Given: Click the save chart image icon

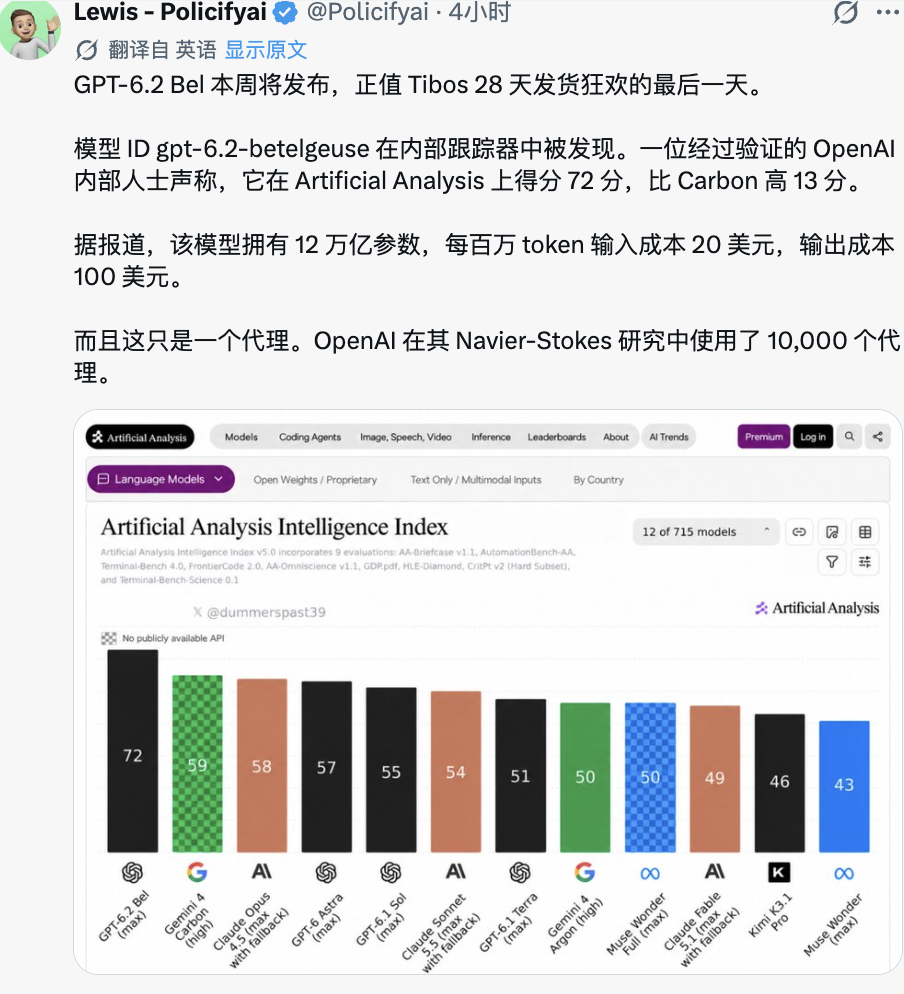Looking at the screenshot, I should (x=832, y=532).
